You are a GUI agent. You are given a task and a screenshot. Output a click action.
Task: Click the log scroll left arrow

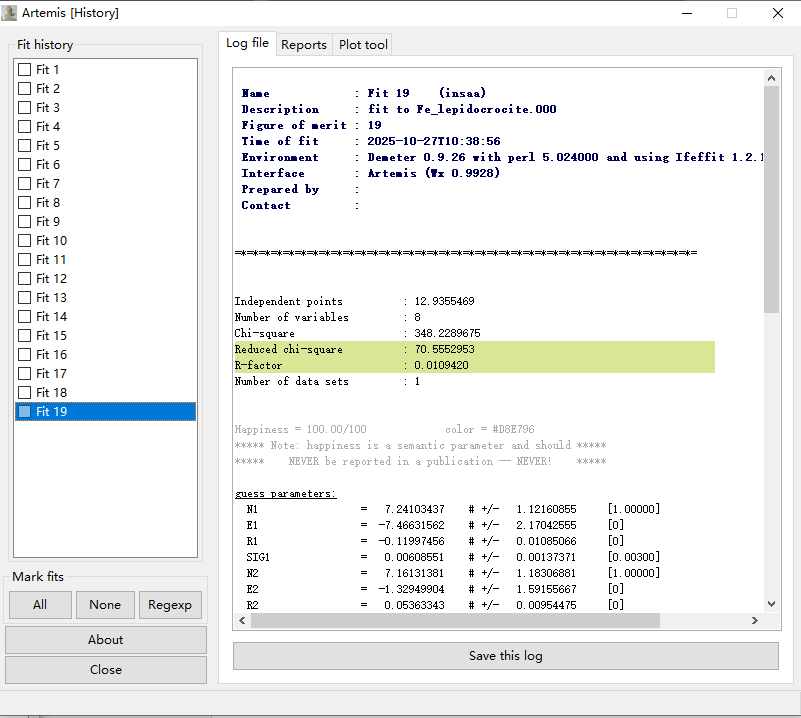pos(242,621)
